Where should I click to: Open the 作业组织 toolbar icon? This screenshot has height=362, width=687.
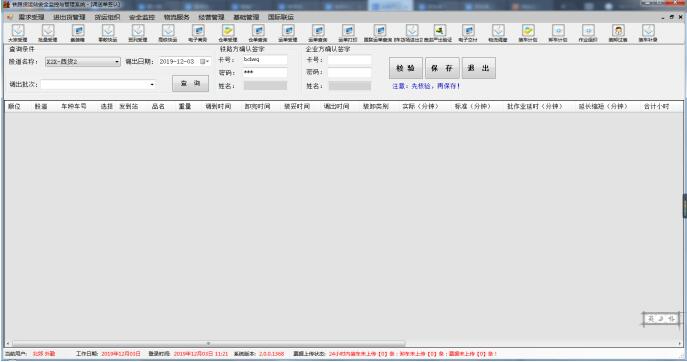(x=588, y=33)
